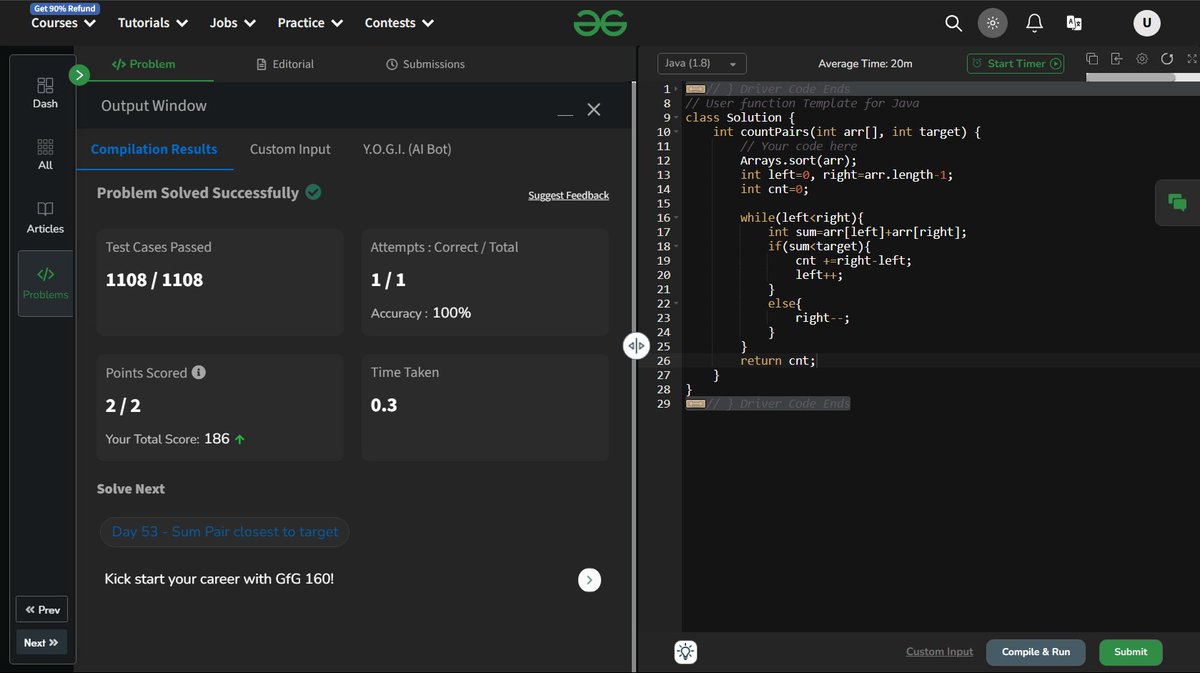1200x673 pixels.
Task: Open the user profile avatar 'U'
Action: tap(1146, 23)
